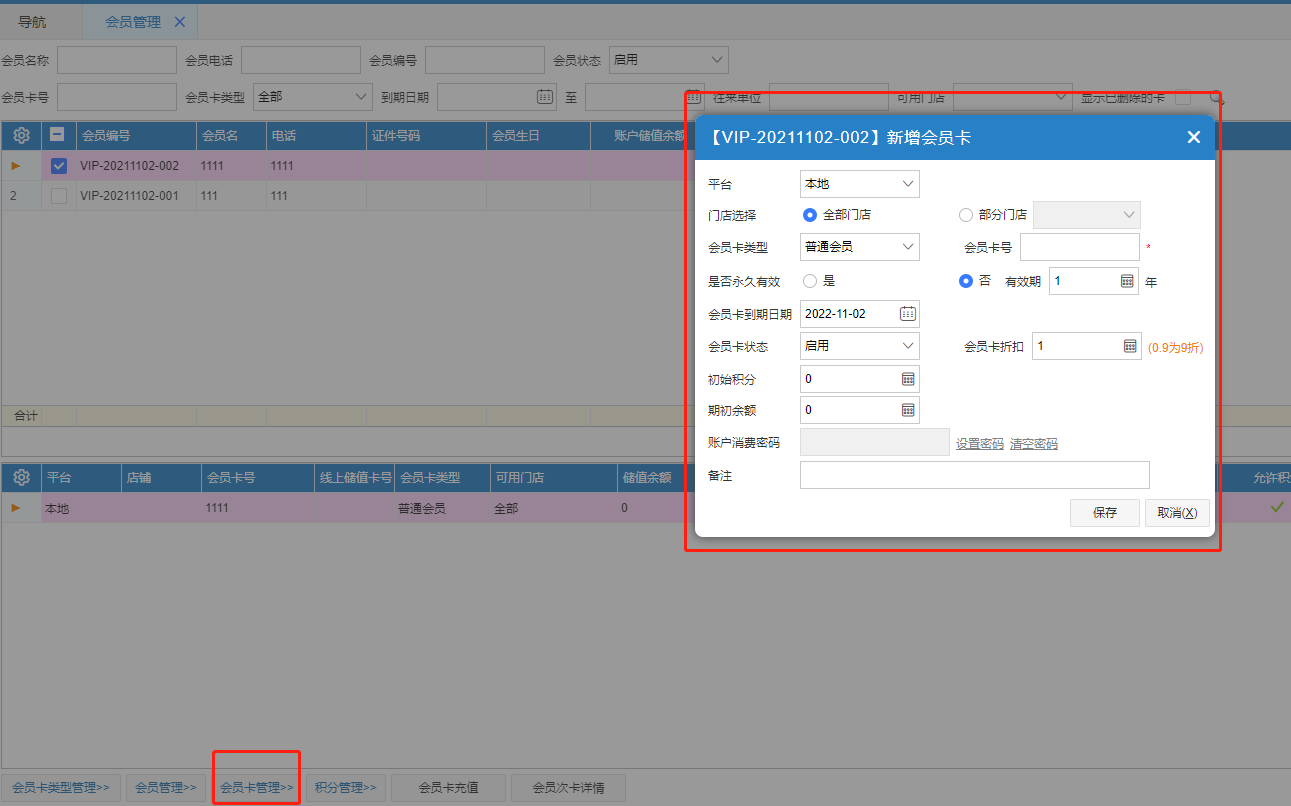
Task: Focus the 备注 text field
Action: 975,475
